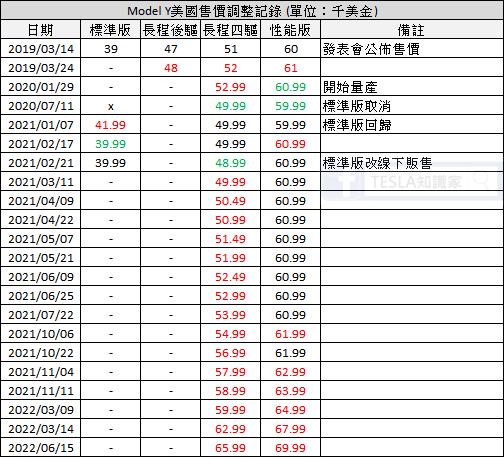Click the '日期' column header
504x457 pixels.
pos(40,30)
